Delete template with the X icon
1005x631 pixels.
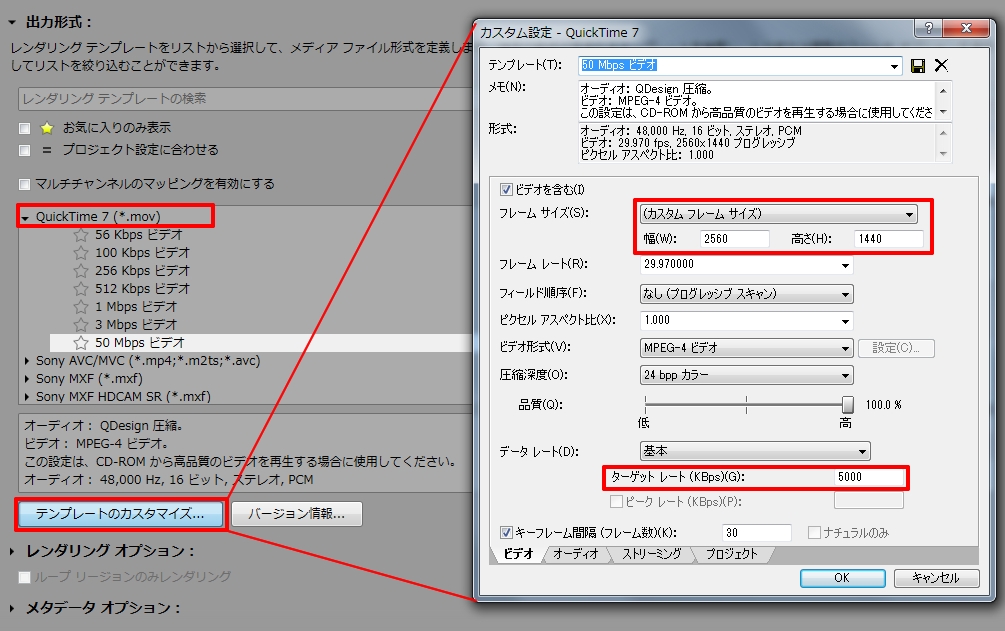[941, 65]
